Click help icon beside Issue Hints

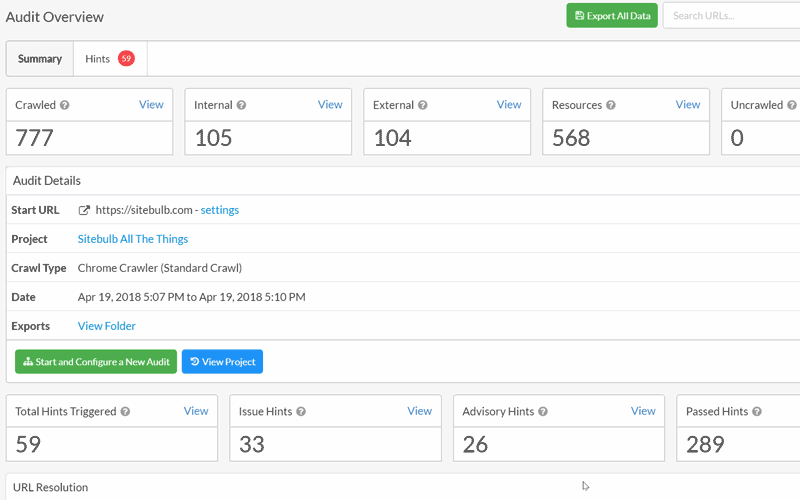click(x=301, y=411)
